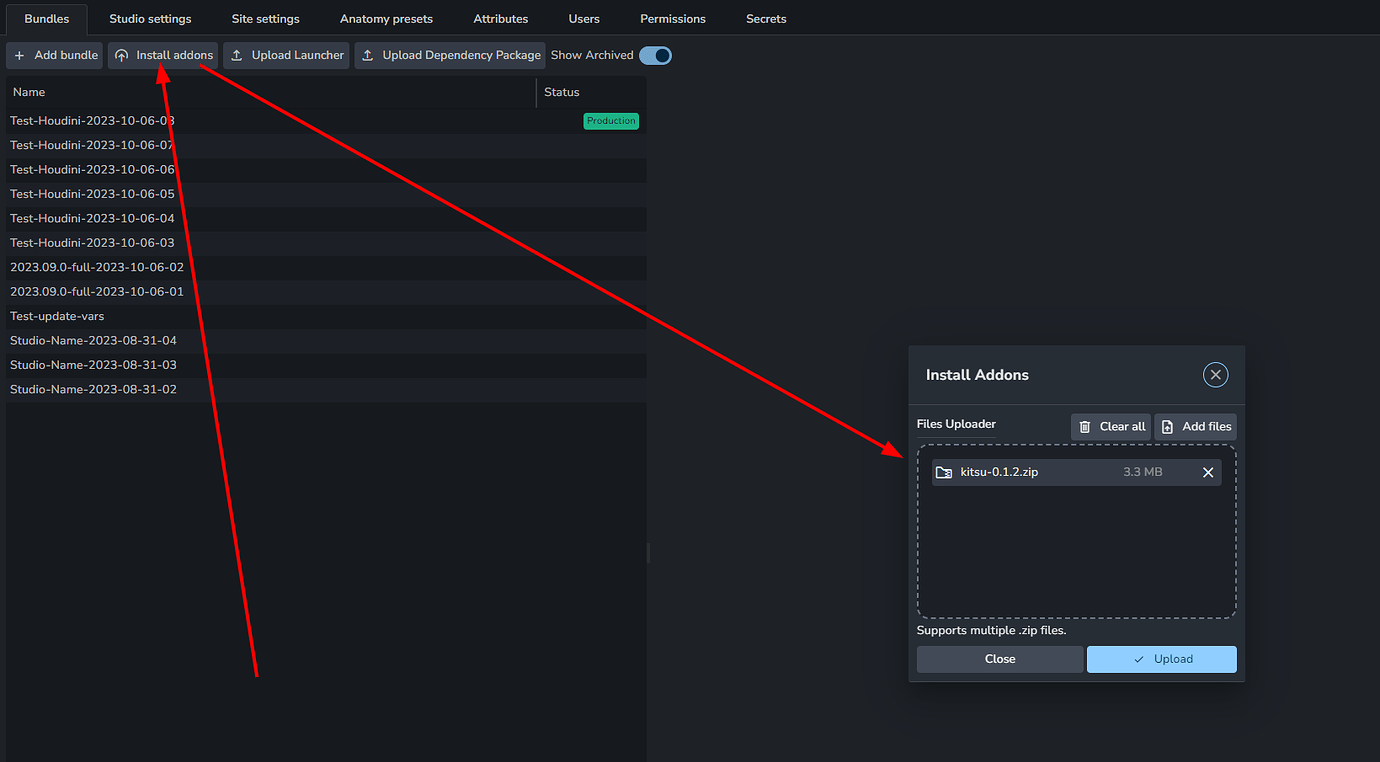Open the Studio settings tab
Viewport: 1380px width, 762px height.
150,18
